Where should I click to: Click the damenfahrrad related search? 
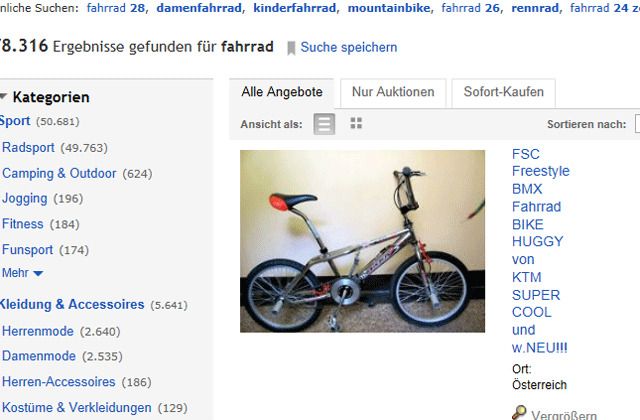pyautogui.click(x=199, y=8)
